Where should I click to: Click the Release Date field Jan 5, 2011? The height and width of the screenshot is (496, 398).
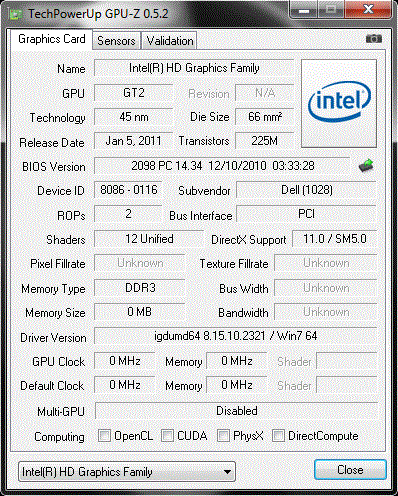pyautogui.click(x=134, y=141)
